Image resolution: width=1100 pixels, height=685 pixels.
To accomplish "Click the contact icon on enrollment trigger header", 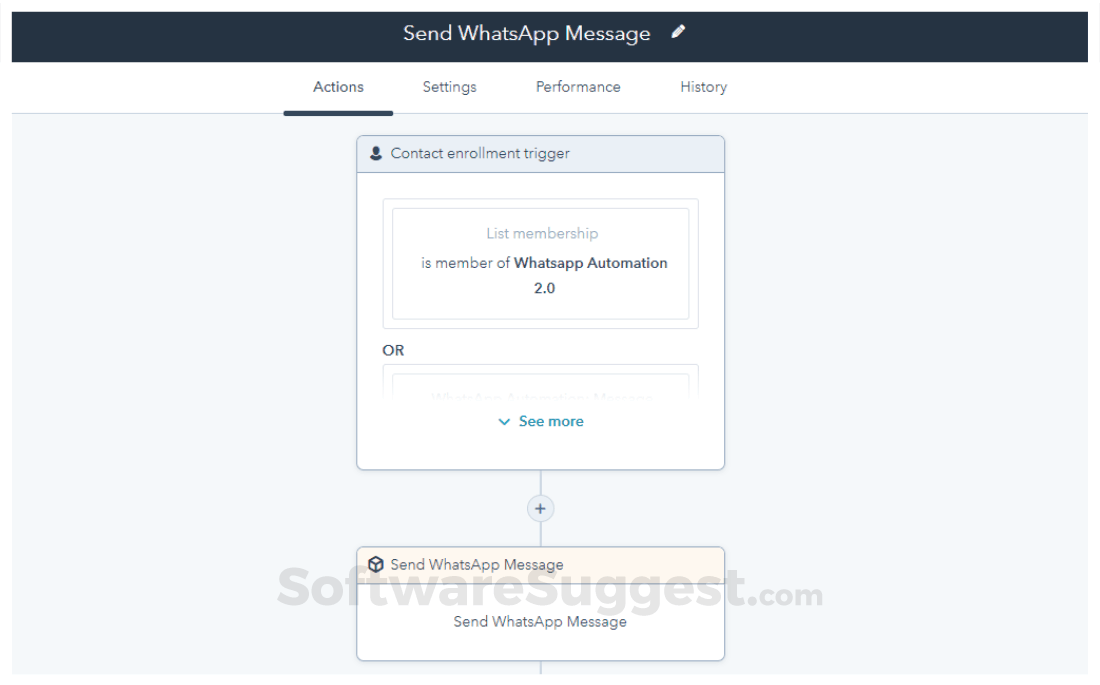I will pos(375,153).
